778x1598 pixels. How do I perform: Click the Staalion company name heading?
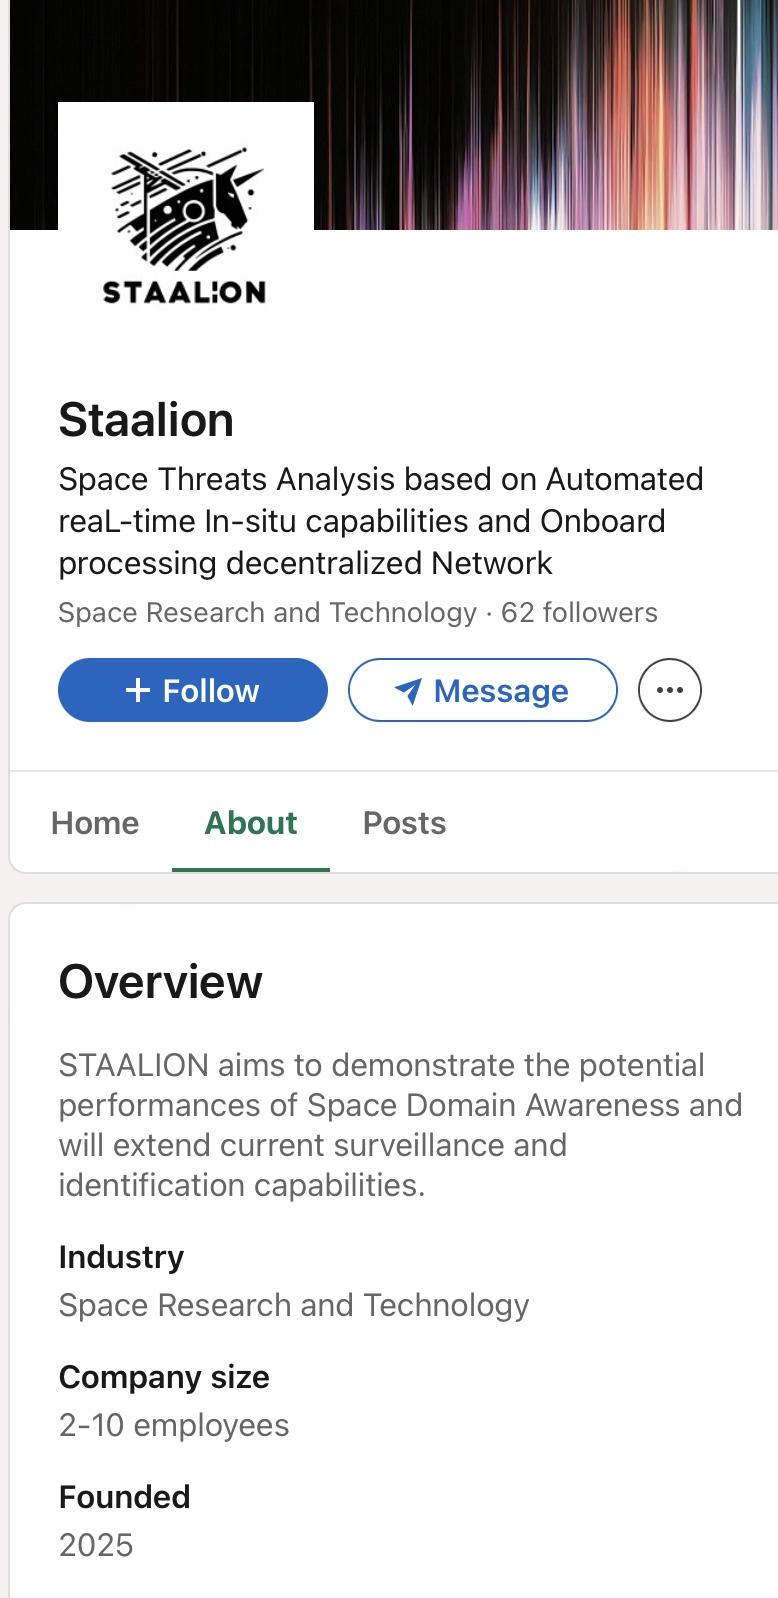coord(146,420)
